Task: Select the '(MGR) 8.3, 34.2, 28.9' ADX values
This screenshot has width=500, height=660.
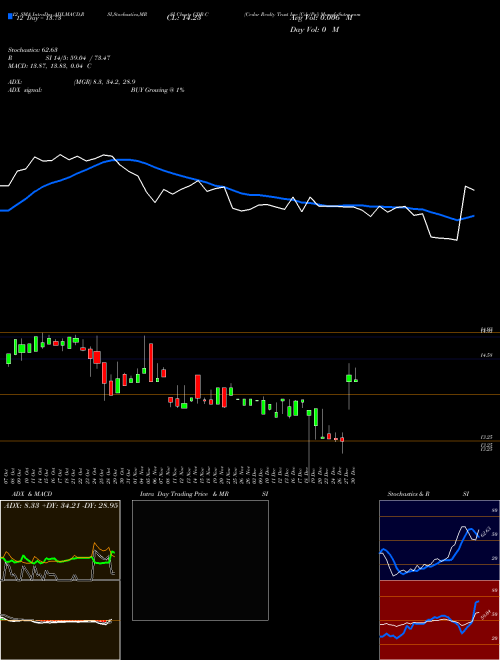Action: [x=104, y=82]
